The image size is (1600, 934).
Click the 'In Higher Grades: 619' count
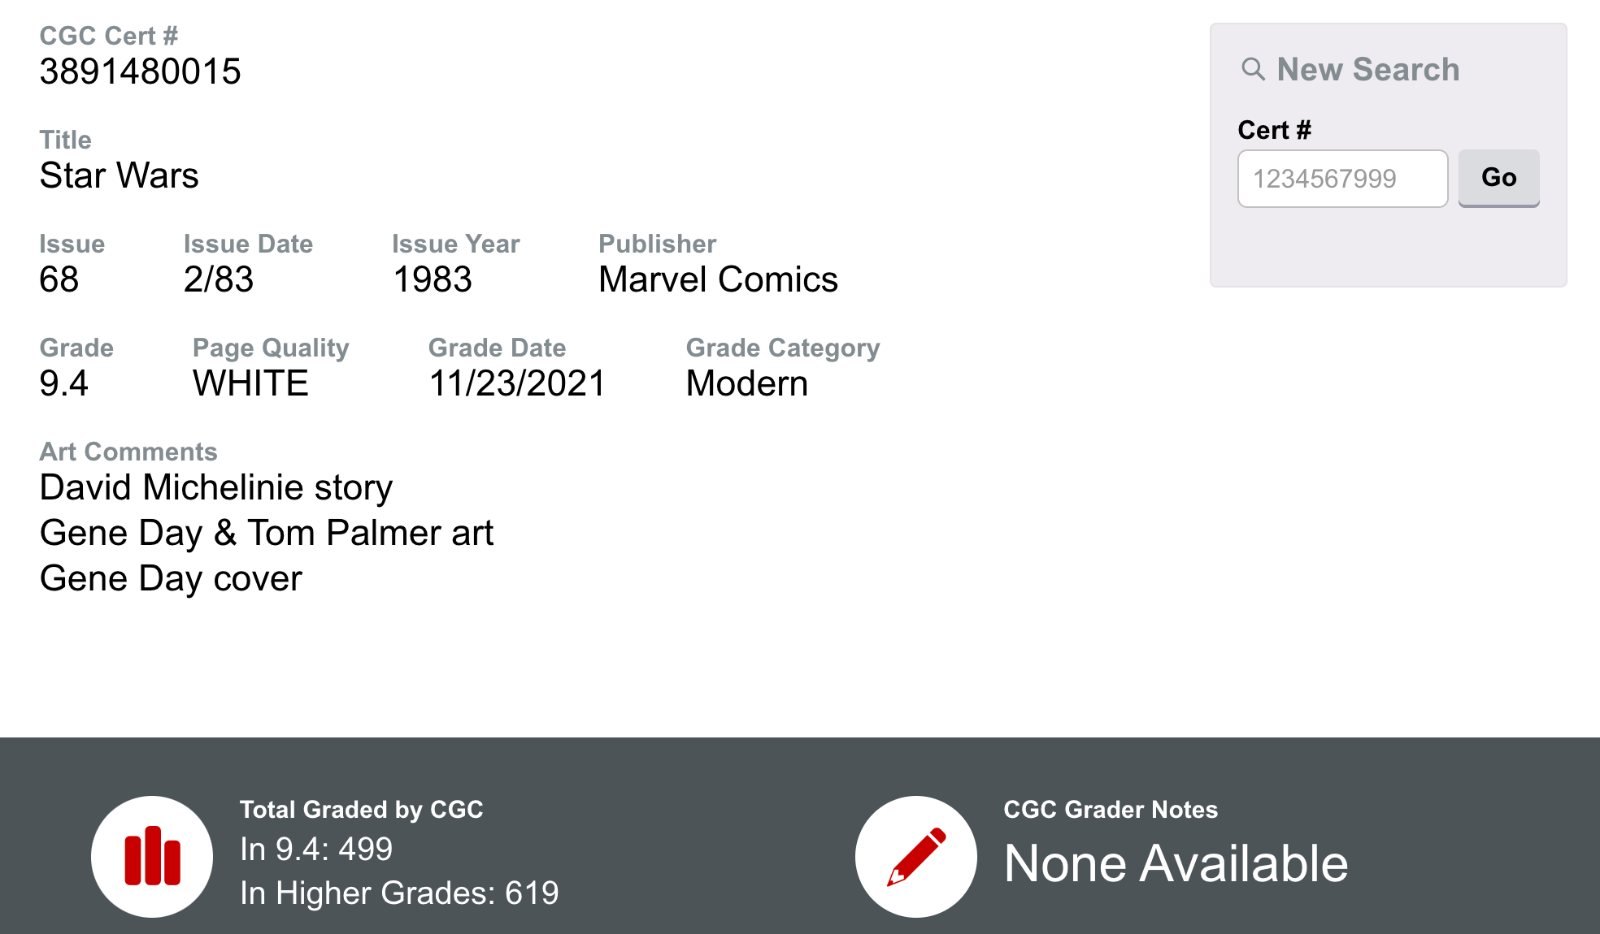[399, 893]
